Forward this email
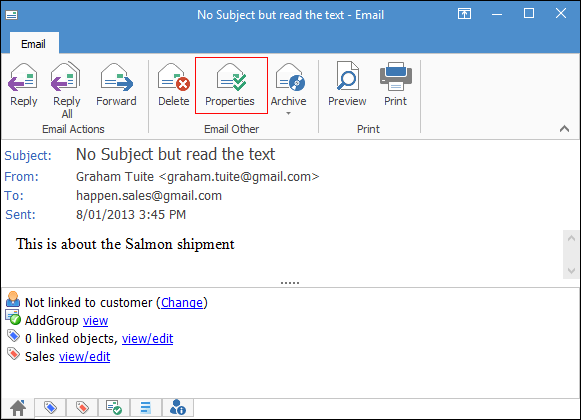This screenshot has height=420, width=581. (x=116, y=85)
